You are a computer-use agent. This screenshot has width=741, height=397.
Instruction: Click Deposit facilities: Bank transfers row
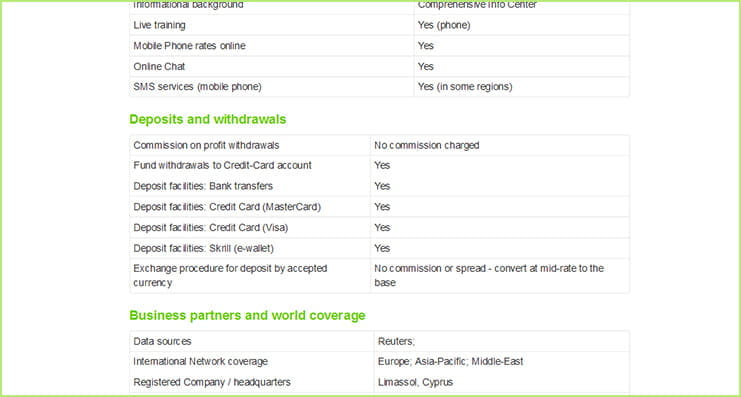click(x=379, y=186)
